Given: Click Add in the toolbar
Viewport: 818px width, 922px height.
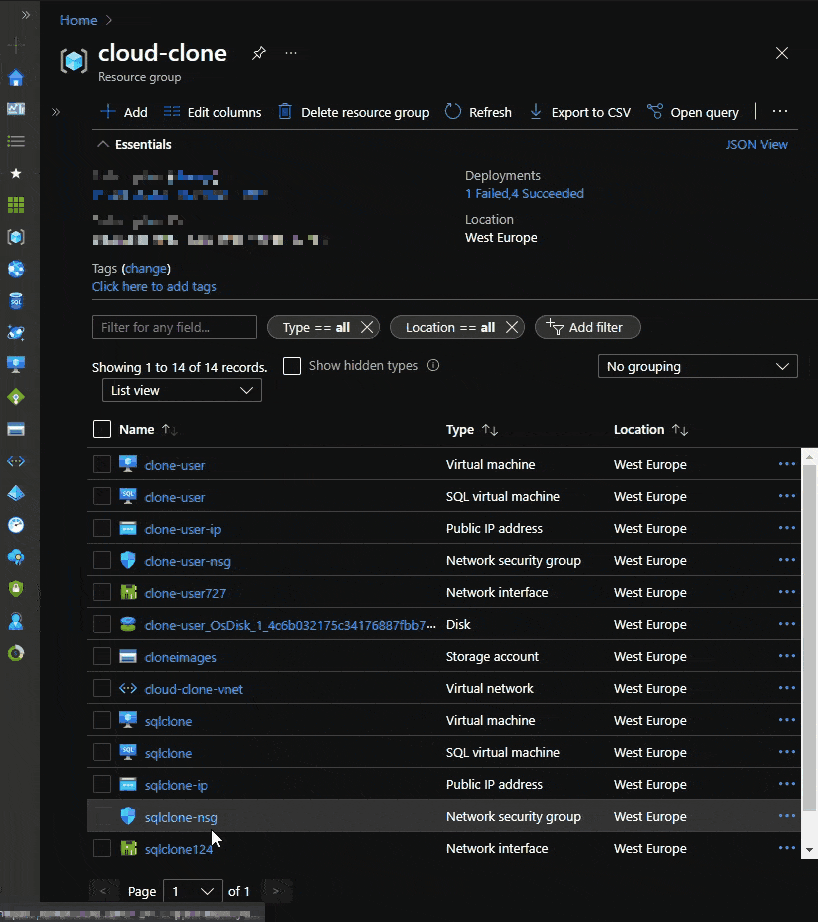Looking at the screenshot, I should [124, 112].
